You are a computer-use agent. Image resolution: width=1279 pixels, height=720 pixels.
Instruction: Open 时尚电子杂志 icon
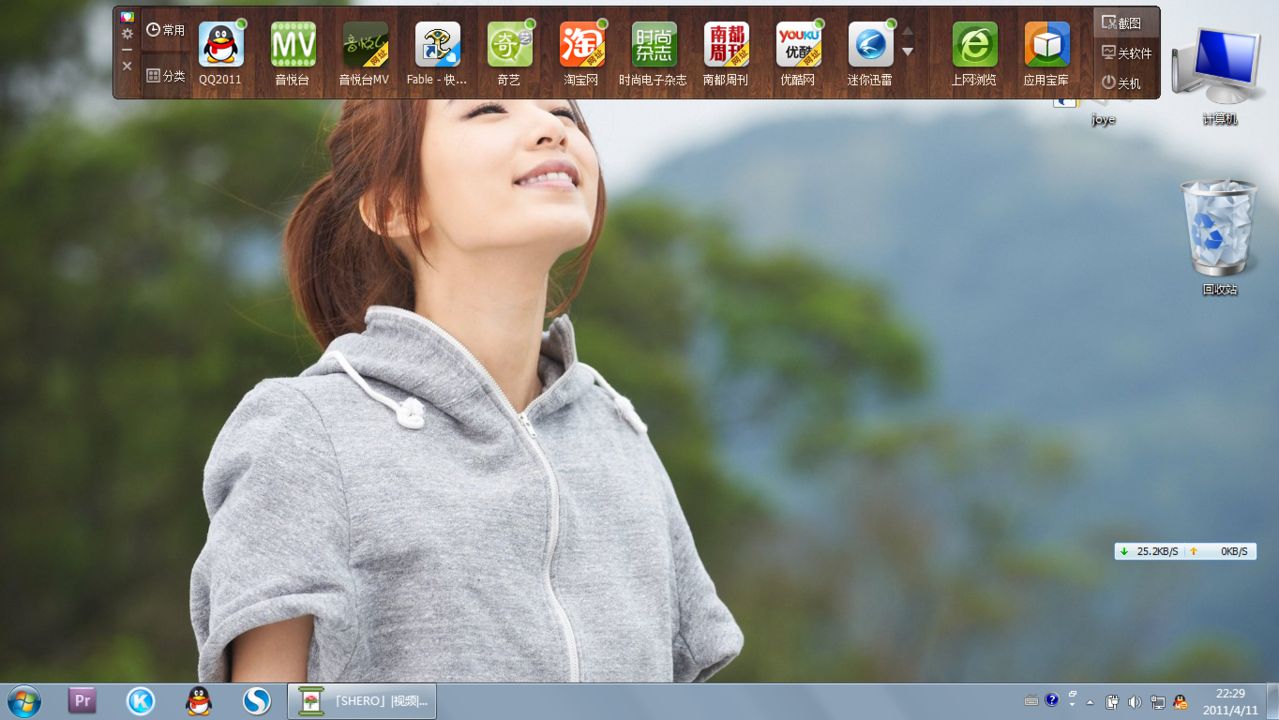coord(653,45)
